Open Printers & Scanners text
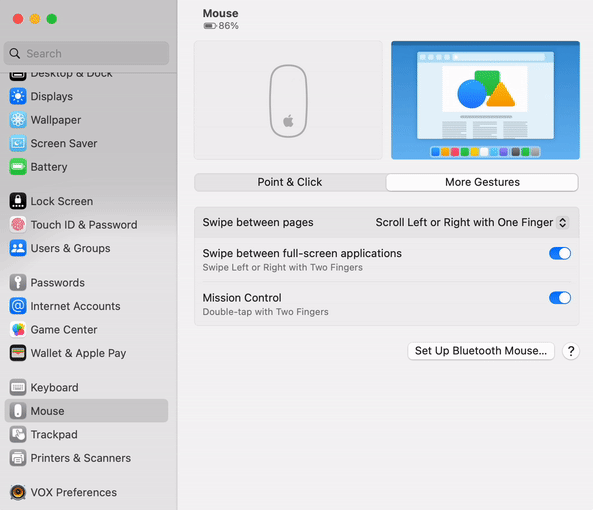The height and width of the screenshot is (510, 593). [x=81, y=458]
